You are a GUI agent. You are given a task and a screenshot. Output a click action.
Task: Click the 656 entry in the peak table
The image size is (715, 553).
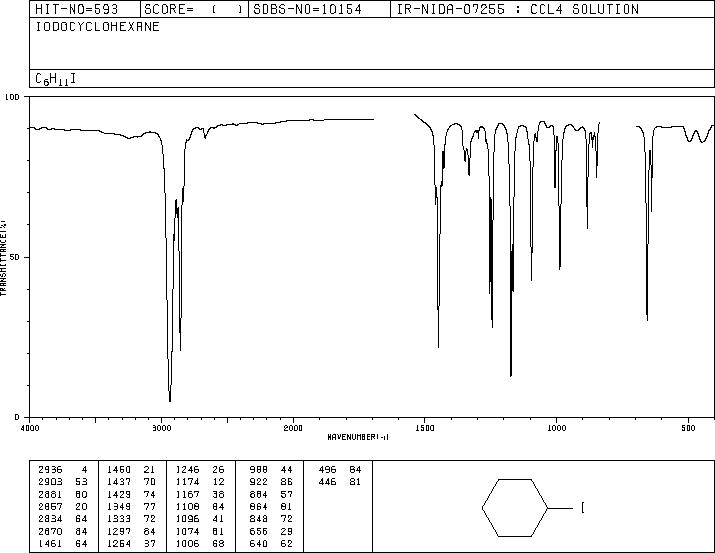(259, 531)
